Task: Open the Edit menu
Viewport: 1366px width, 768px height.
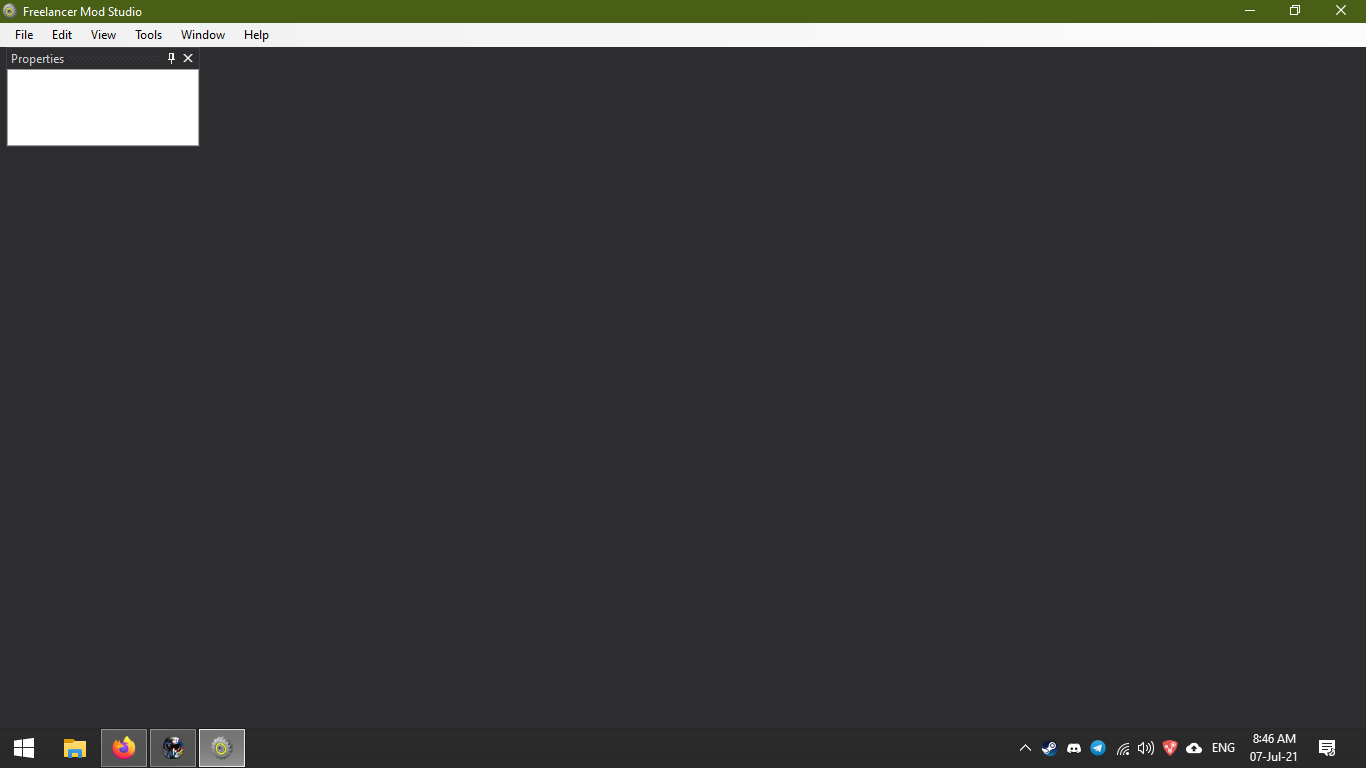Action: 62,35
